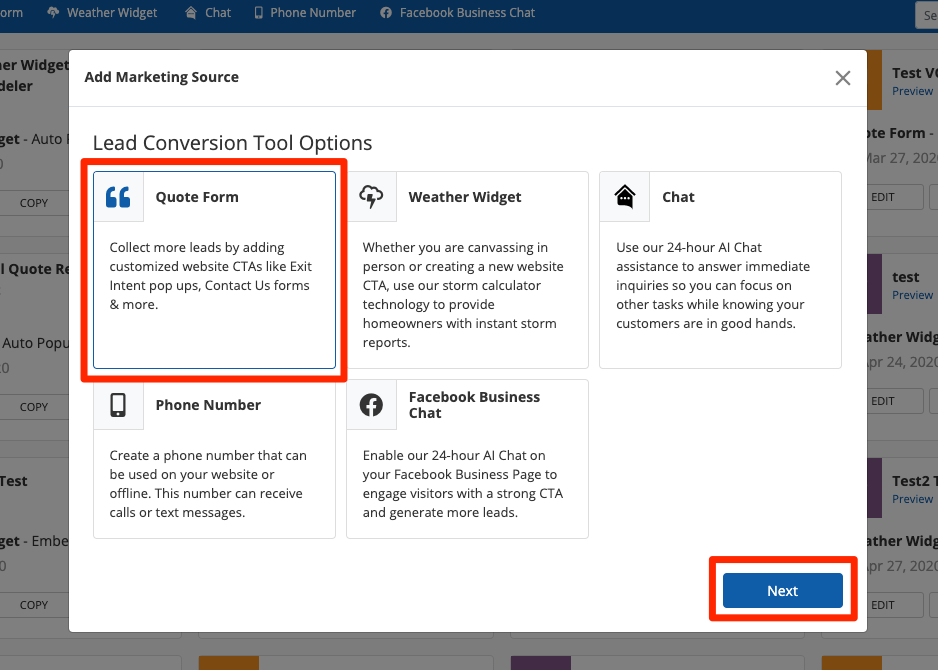Open the Phone Number tab in top bar
Screen dimensions: 938x670
(x=312, y=13)
